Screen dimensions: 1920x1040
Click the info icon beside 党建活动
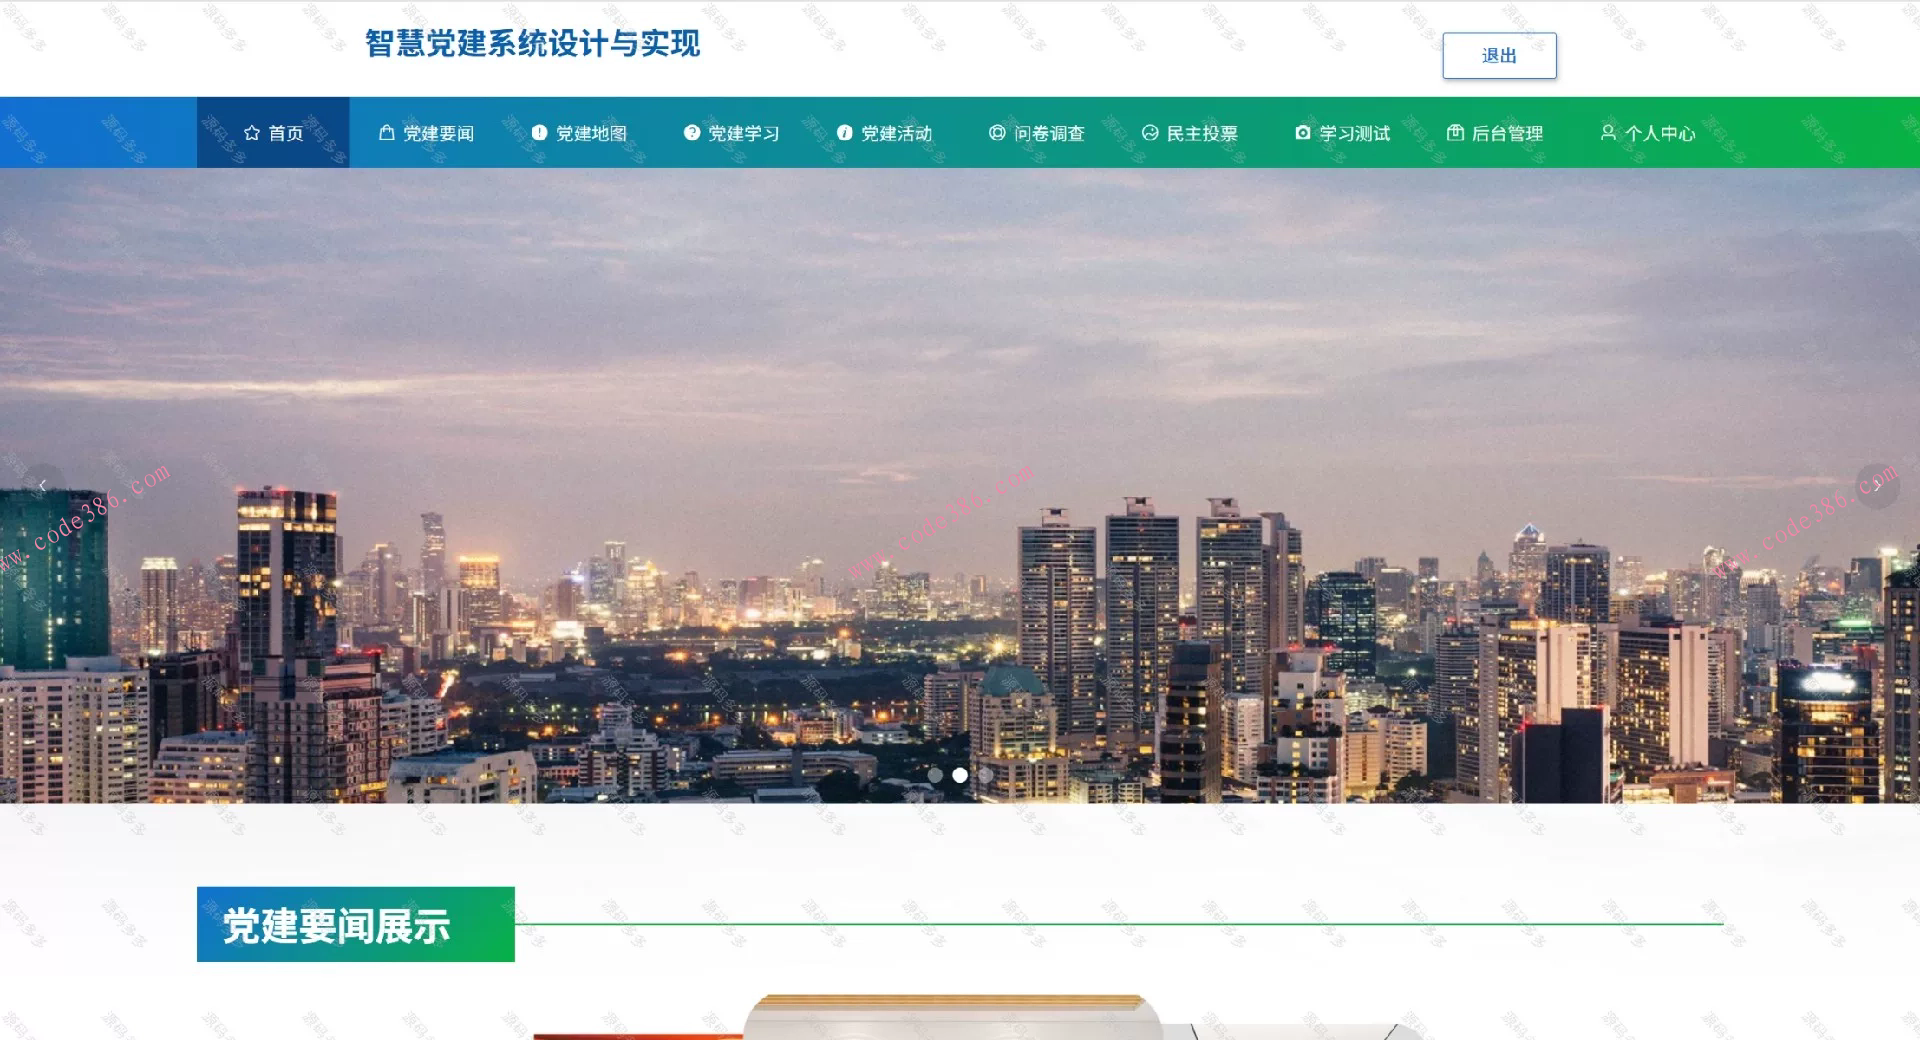[x=845, y=131]
